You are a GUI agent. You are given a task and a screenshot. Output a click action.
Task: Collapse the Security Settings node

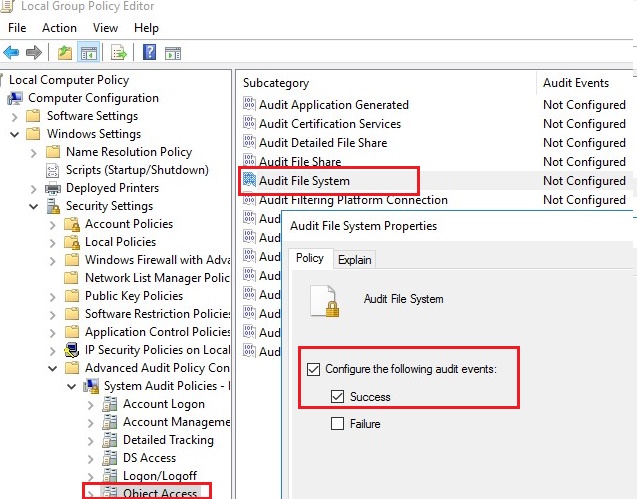(34, 206)
